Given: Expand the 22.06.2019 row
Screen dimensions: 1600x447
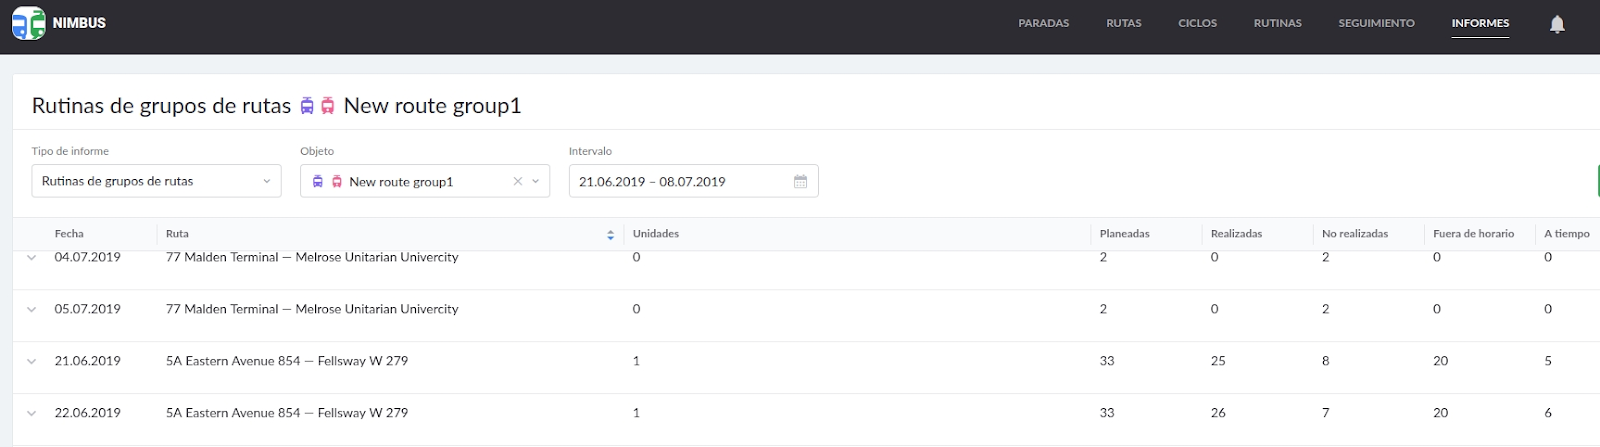Looking at the screenshot, I should tap(31, 414).
